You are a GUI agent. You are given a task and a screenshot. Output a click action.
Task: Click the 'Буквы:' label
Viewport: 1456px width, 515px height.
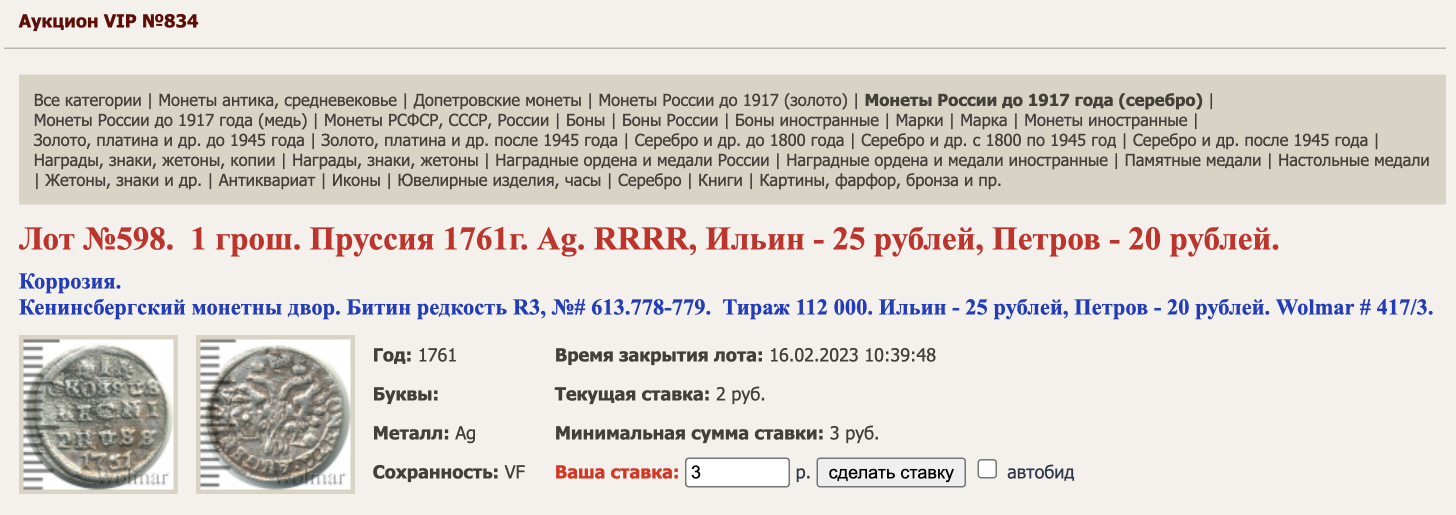[x=406, y=394]
